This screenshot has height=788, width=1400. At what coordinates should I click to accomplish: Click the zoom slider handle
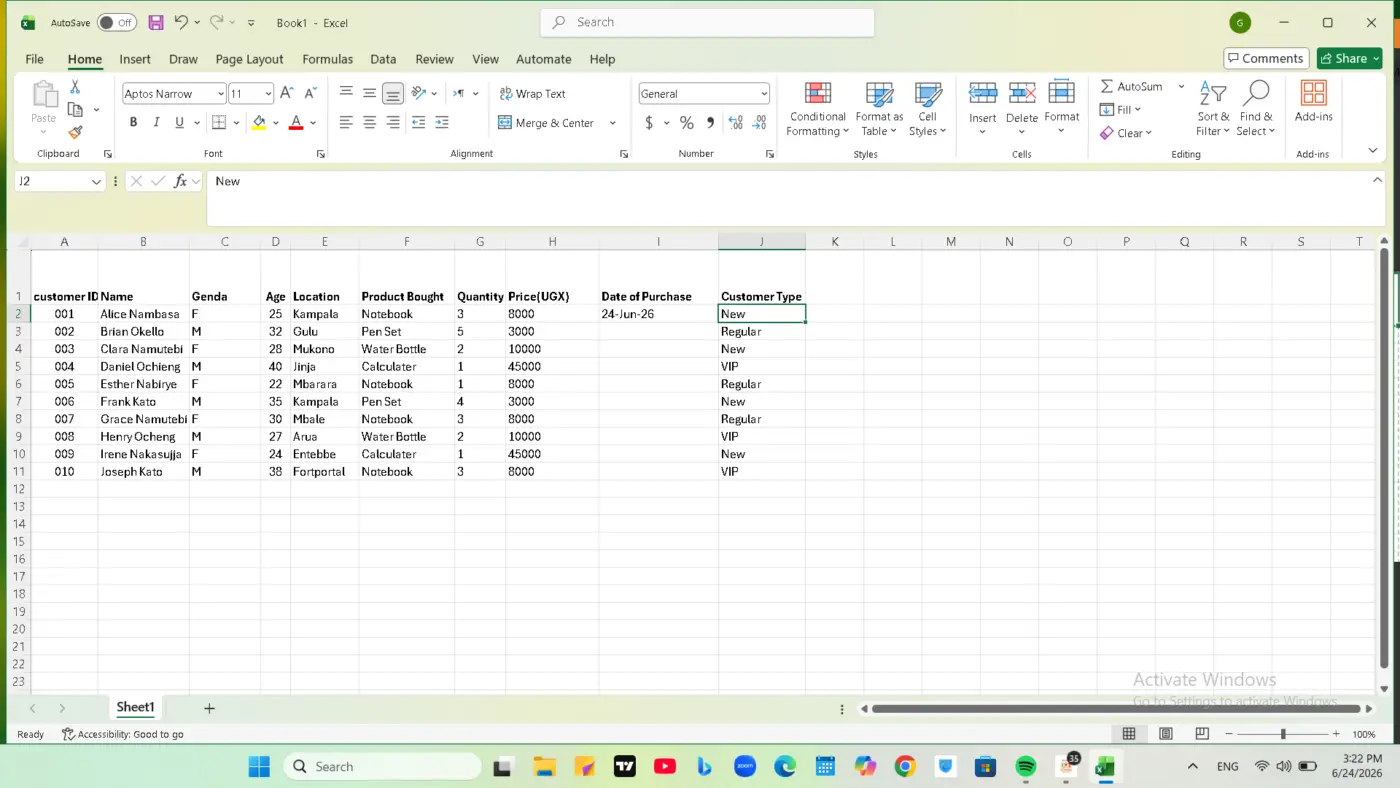tap(1283, 734)
